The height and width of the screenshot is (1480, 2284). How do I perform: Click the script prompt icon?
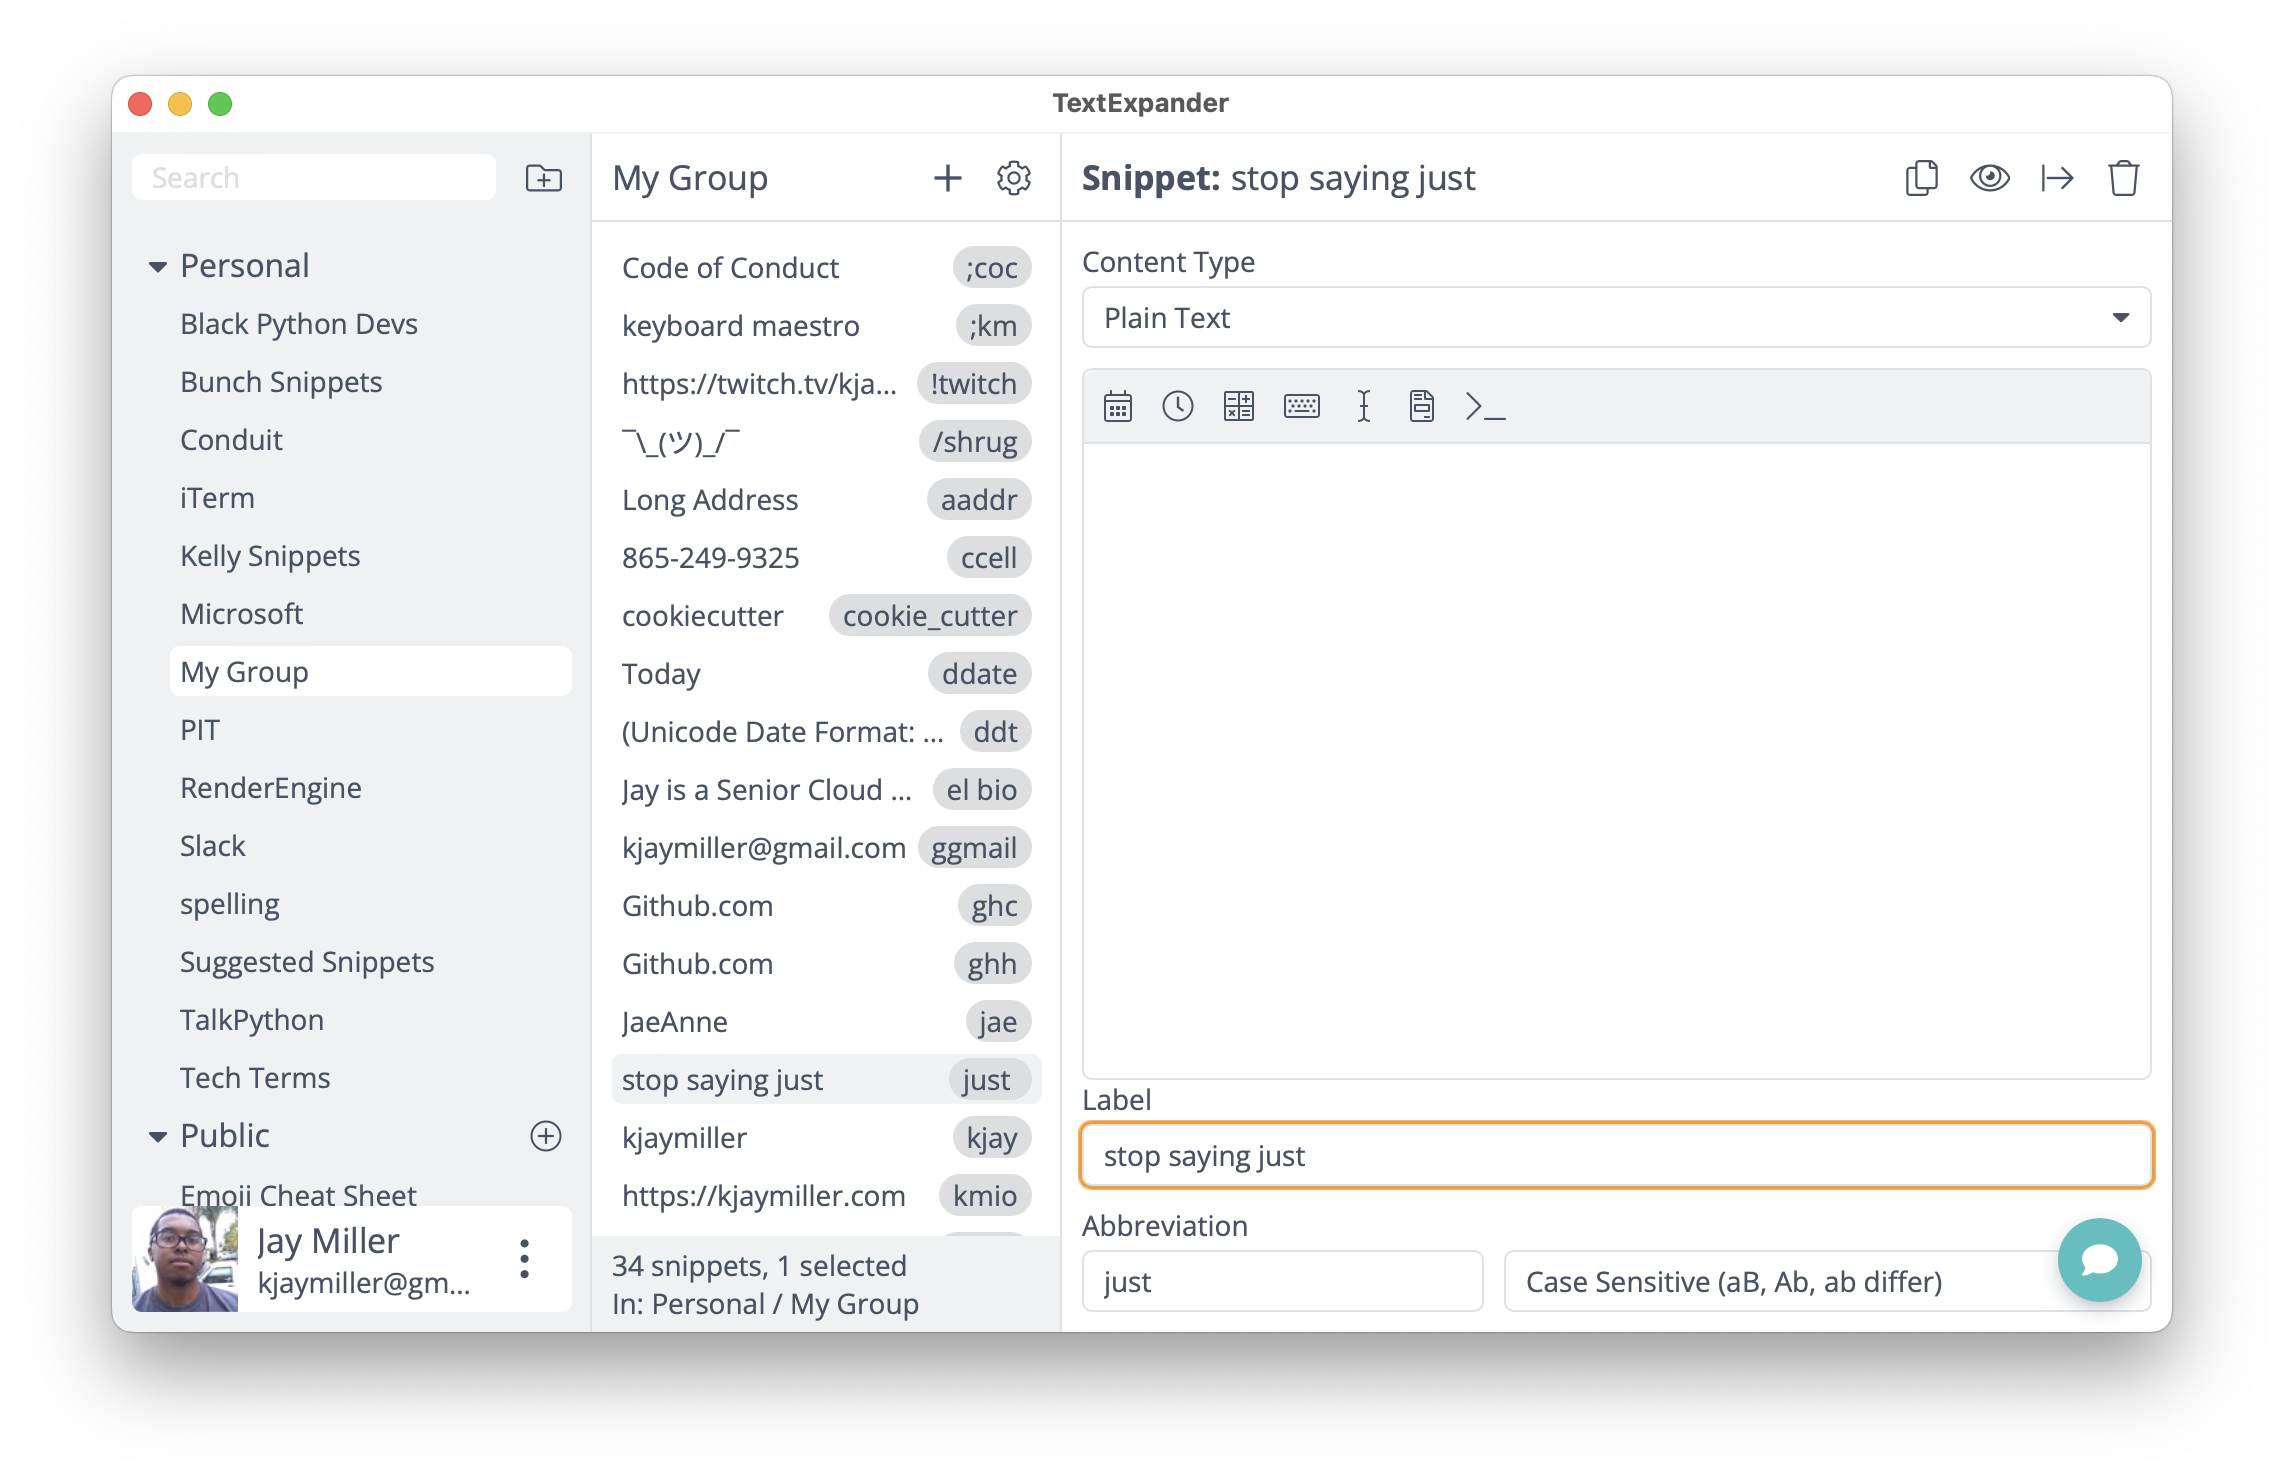[1485, 406]
